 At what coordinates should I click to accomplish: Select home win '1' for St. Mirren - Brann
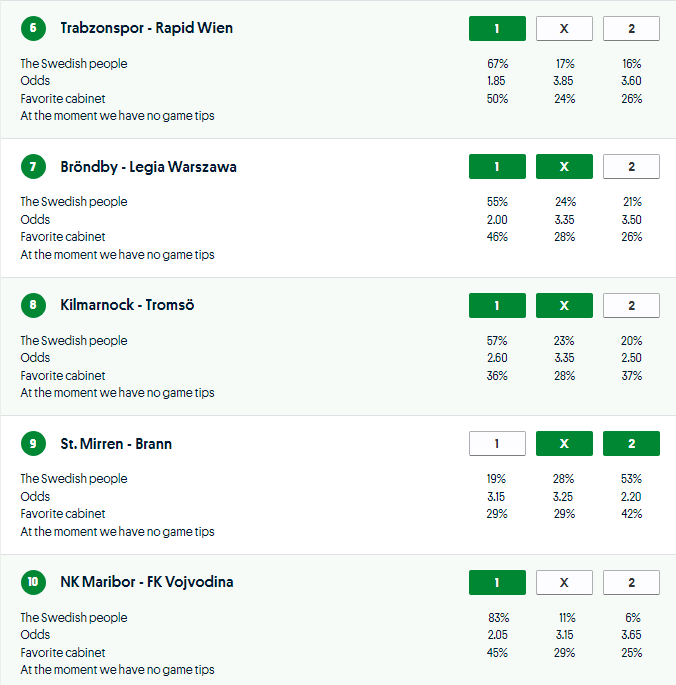[x=497, y=443]
